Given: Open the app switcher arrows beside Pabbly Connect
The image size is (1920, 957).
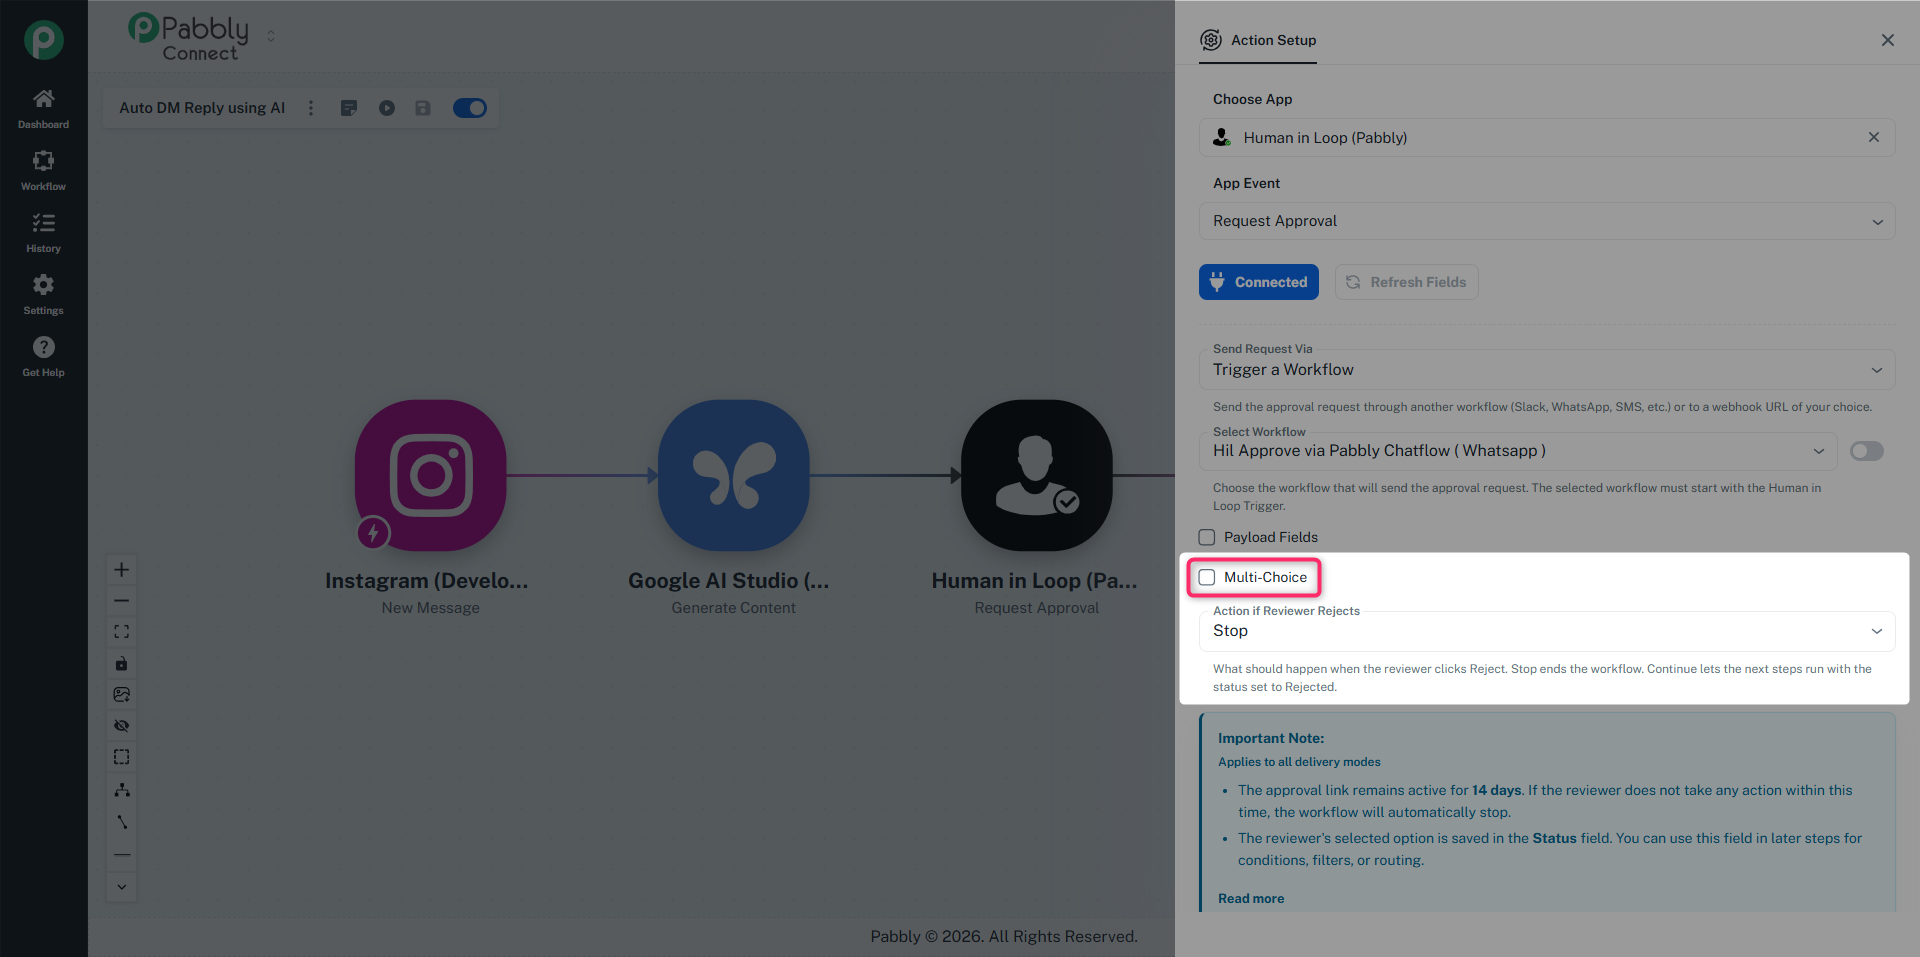Looking at the screenshot, I should pos(271,36).
